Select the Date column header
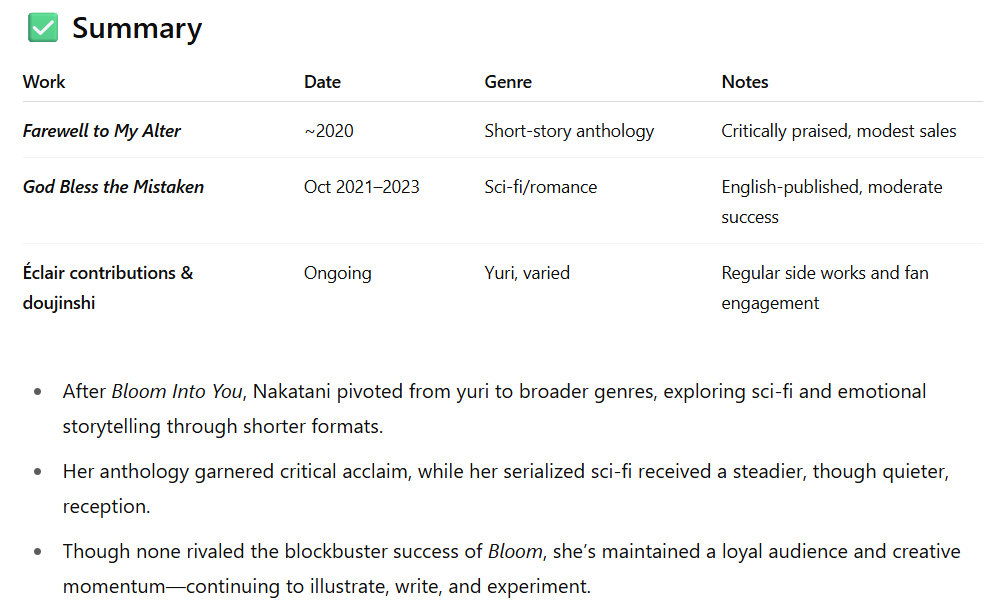989x610 pixels. (322, 82)
